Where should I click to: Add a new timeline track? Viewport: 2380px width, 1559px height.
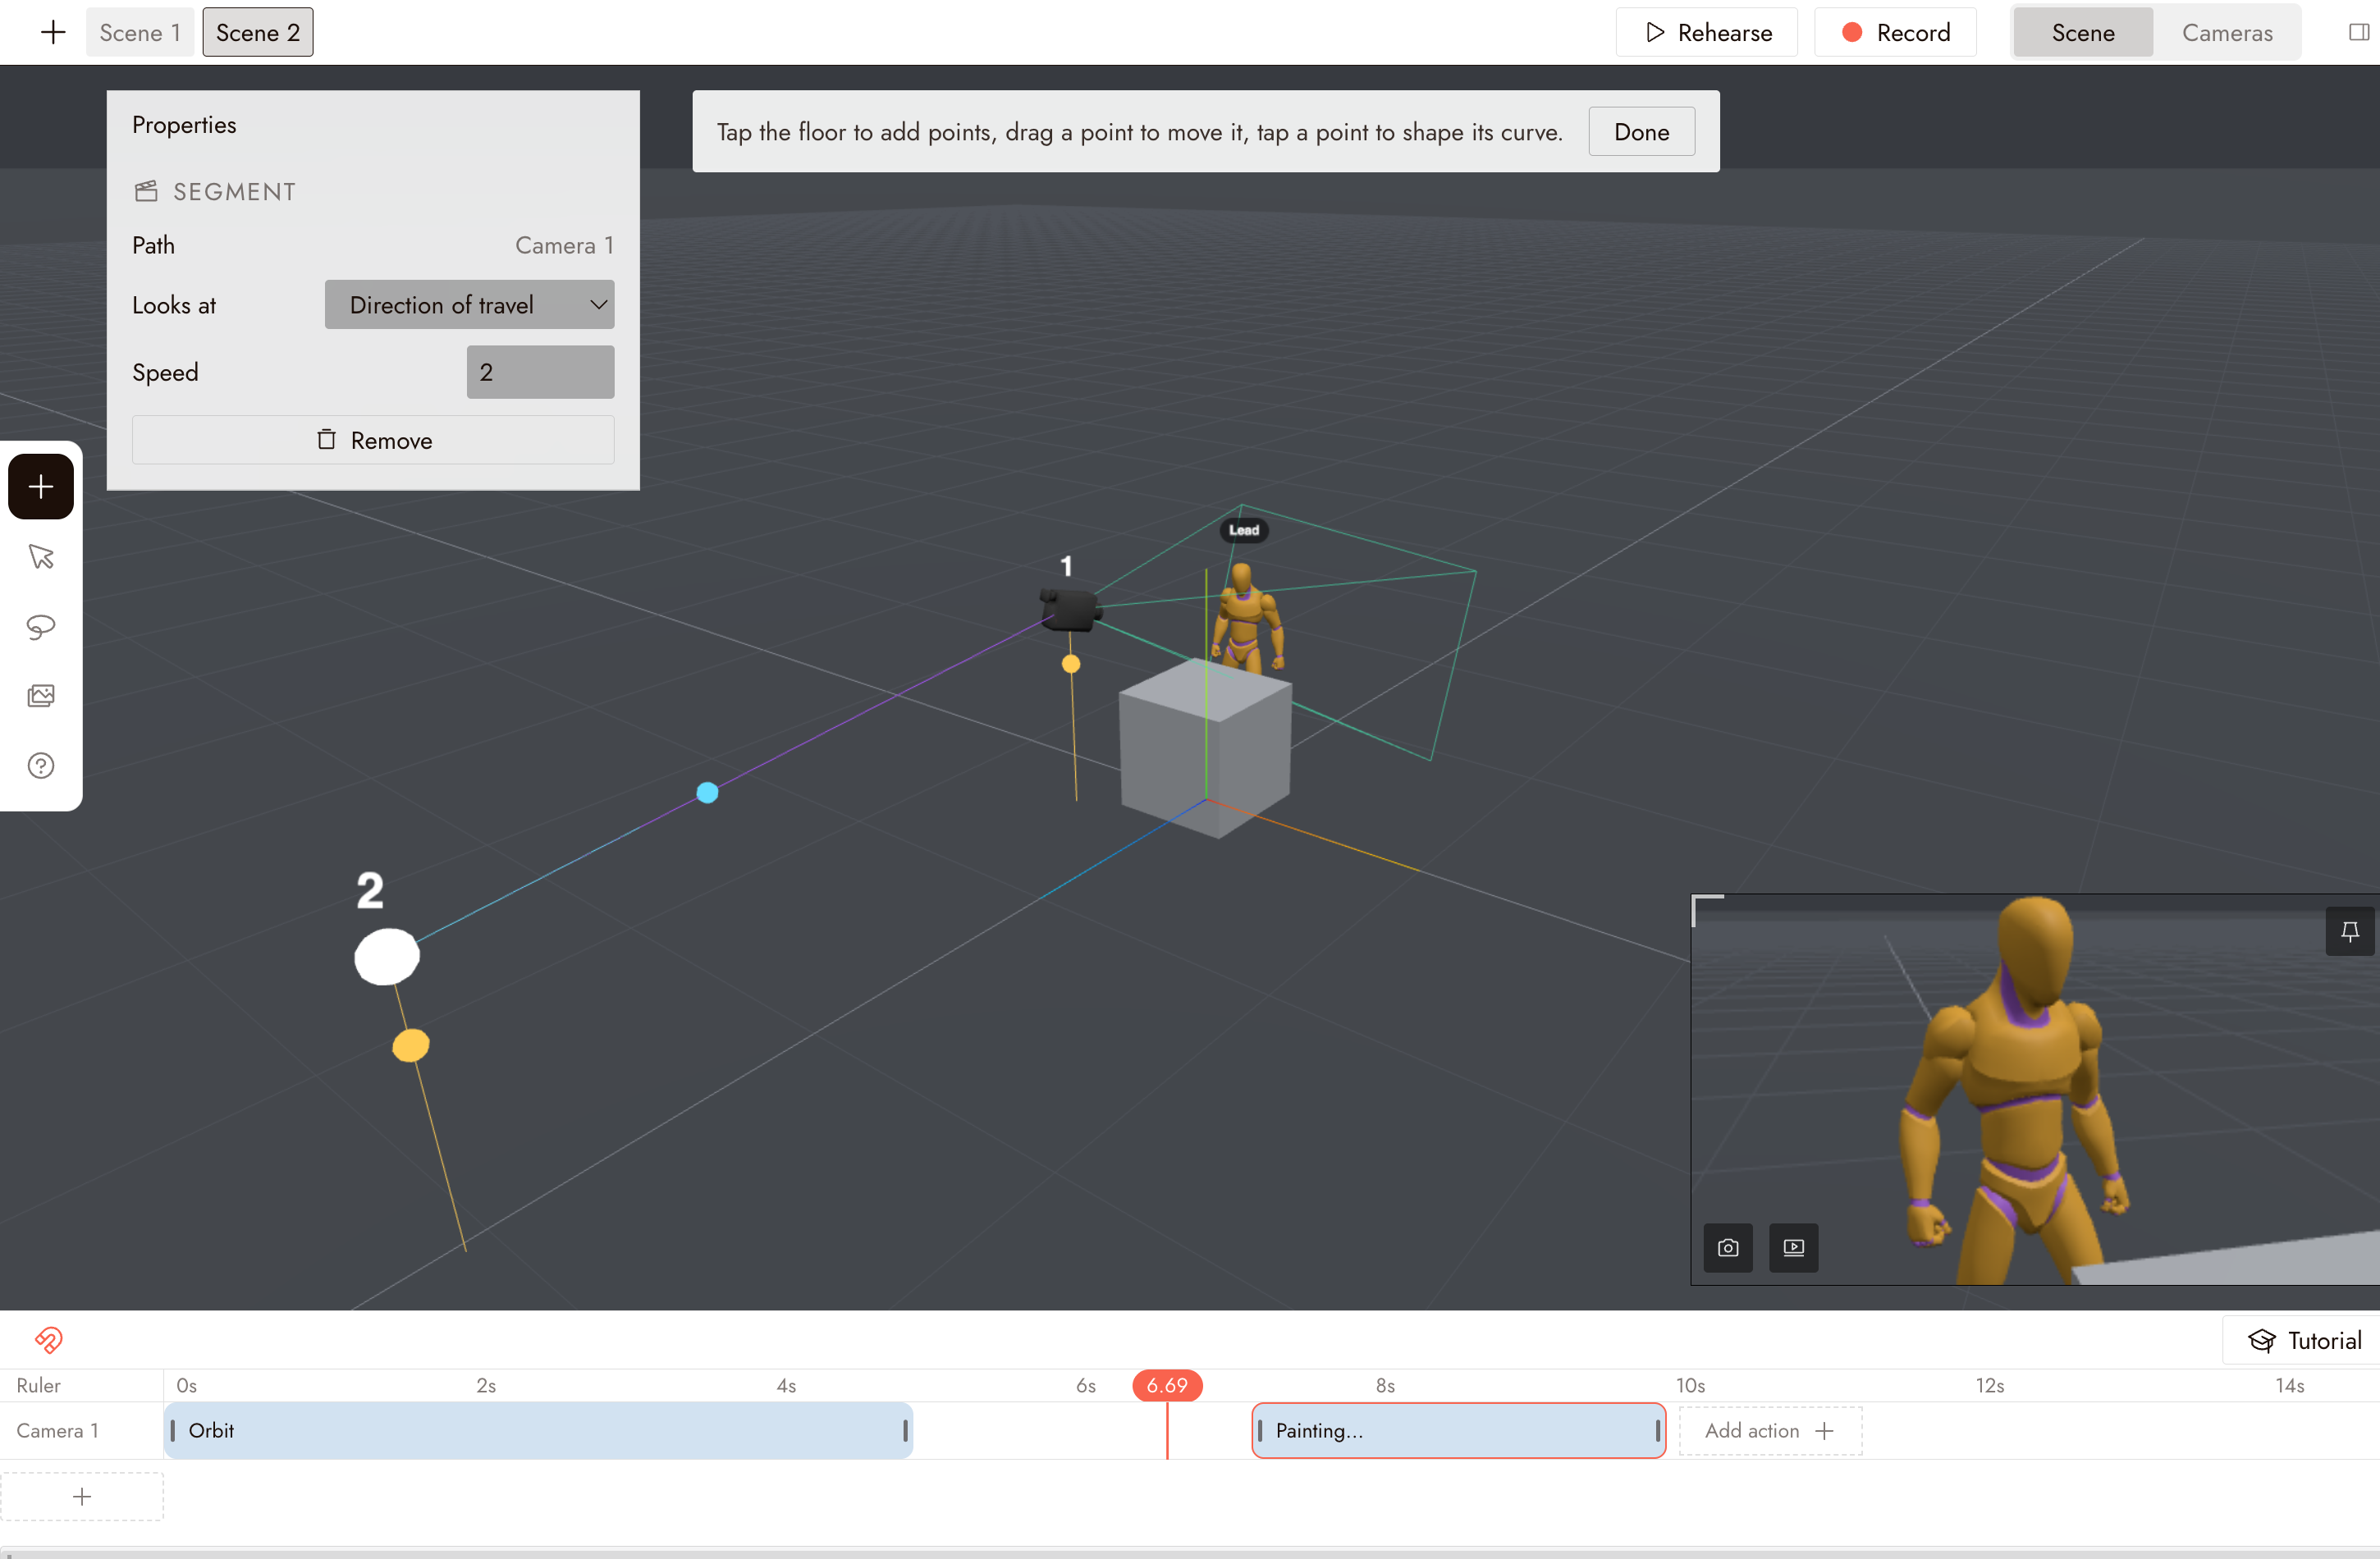[x=82, y=1496]
